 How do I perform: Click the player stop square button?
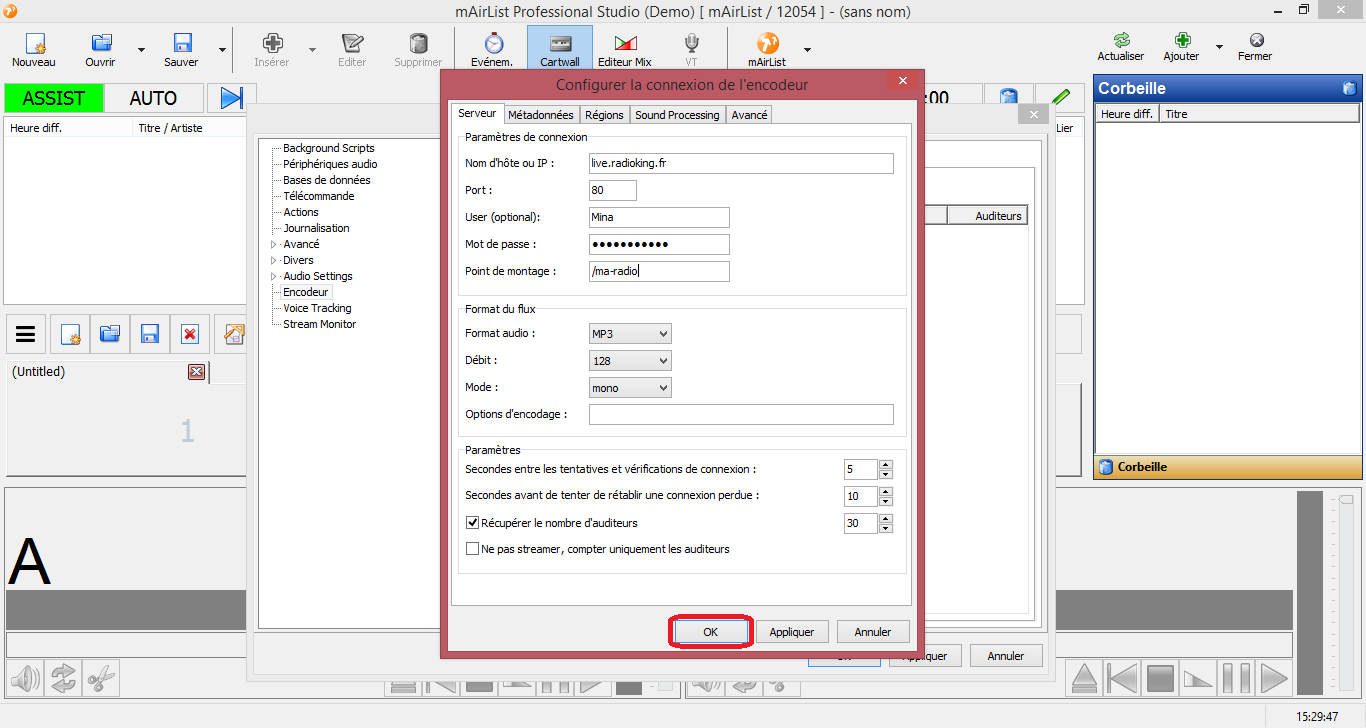coord(1160,679)
